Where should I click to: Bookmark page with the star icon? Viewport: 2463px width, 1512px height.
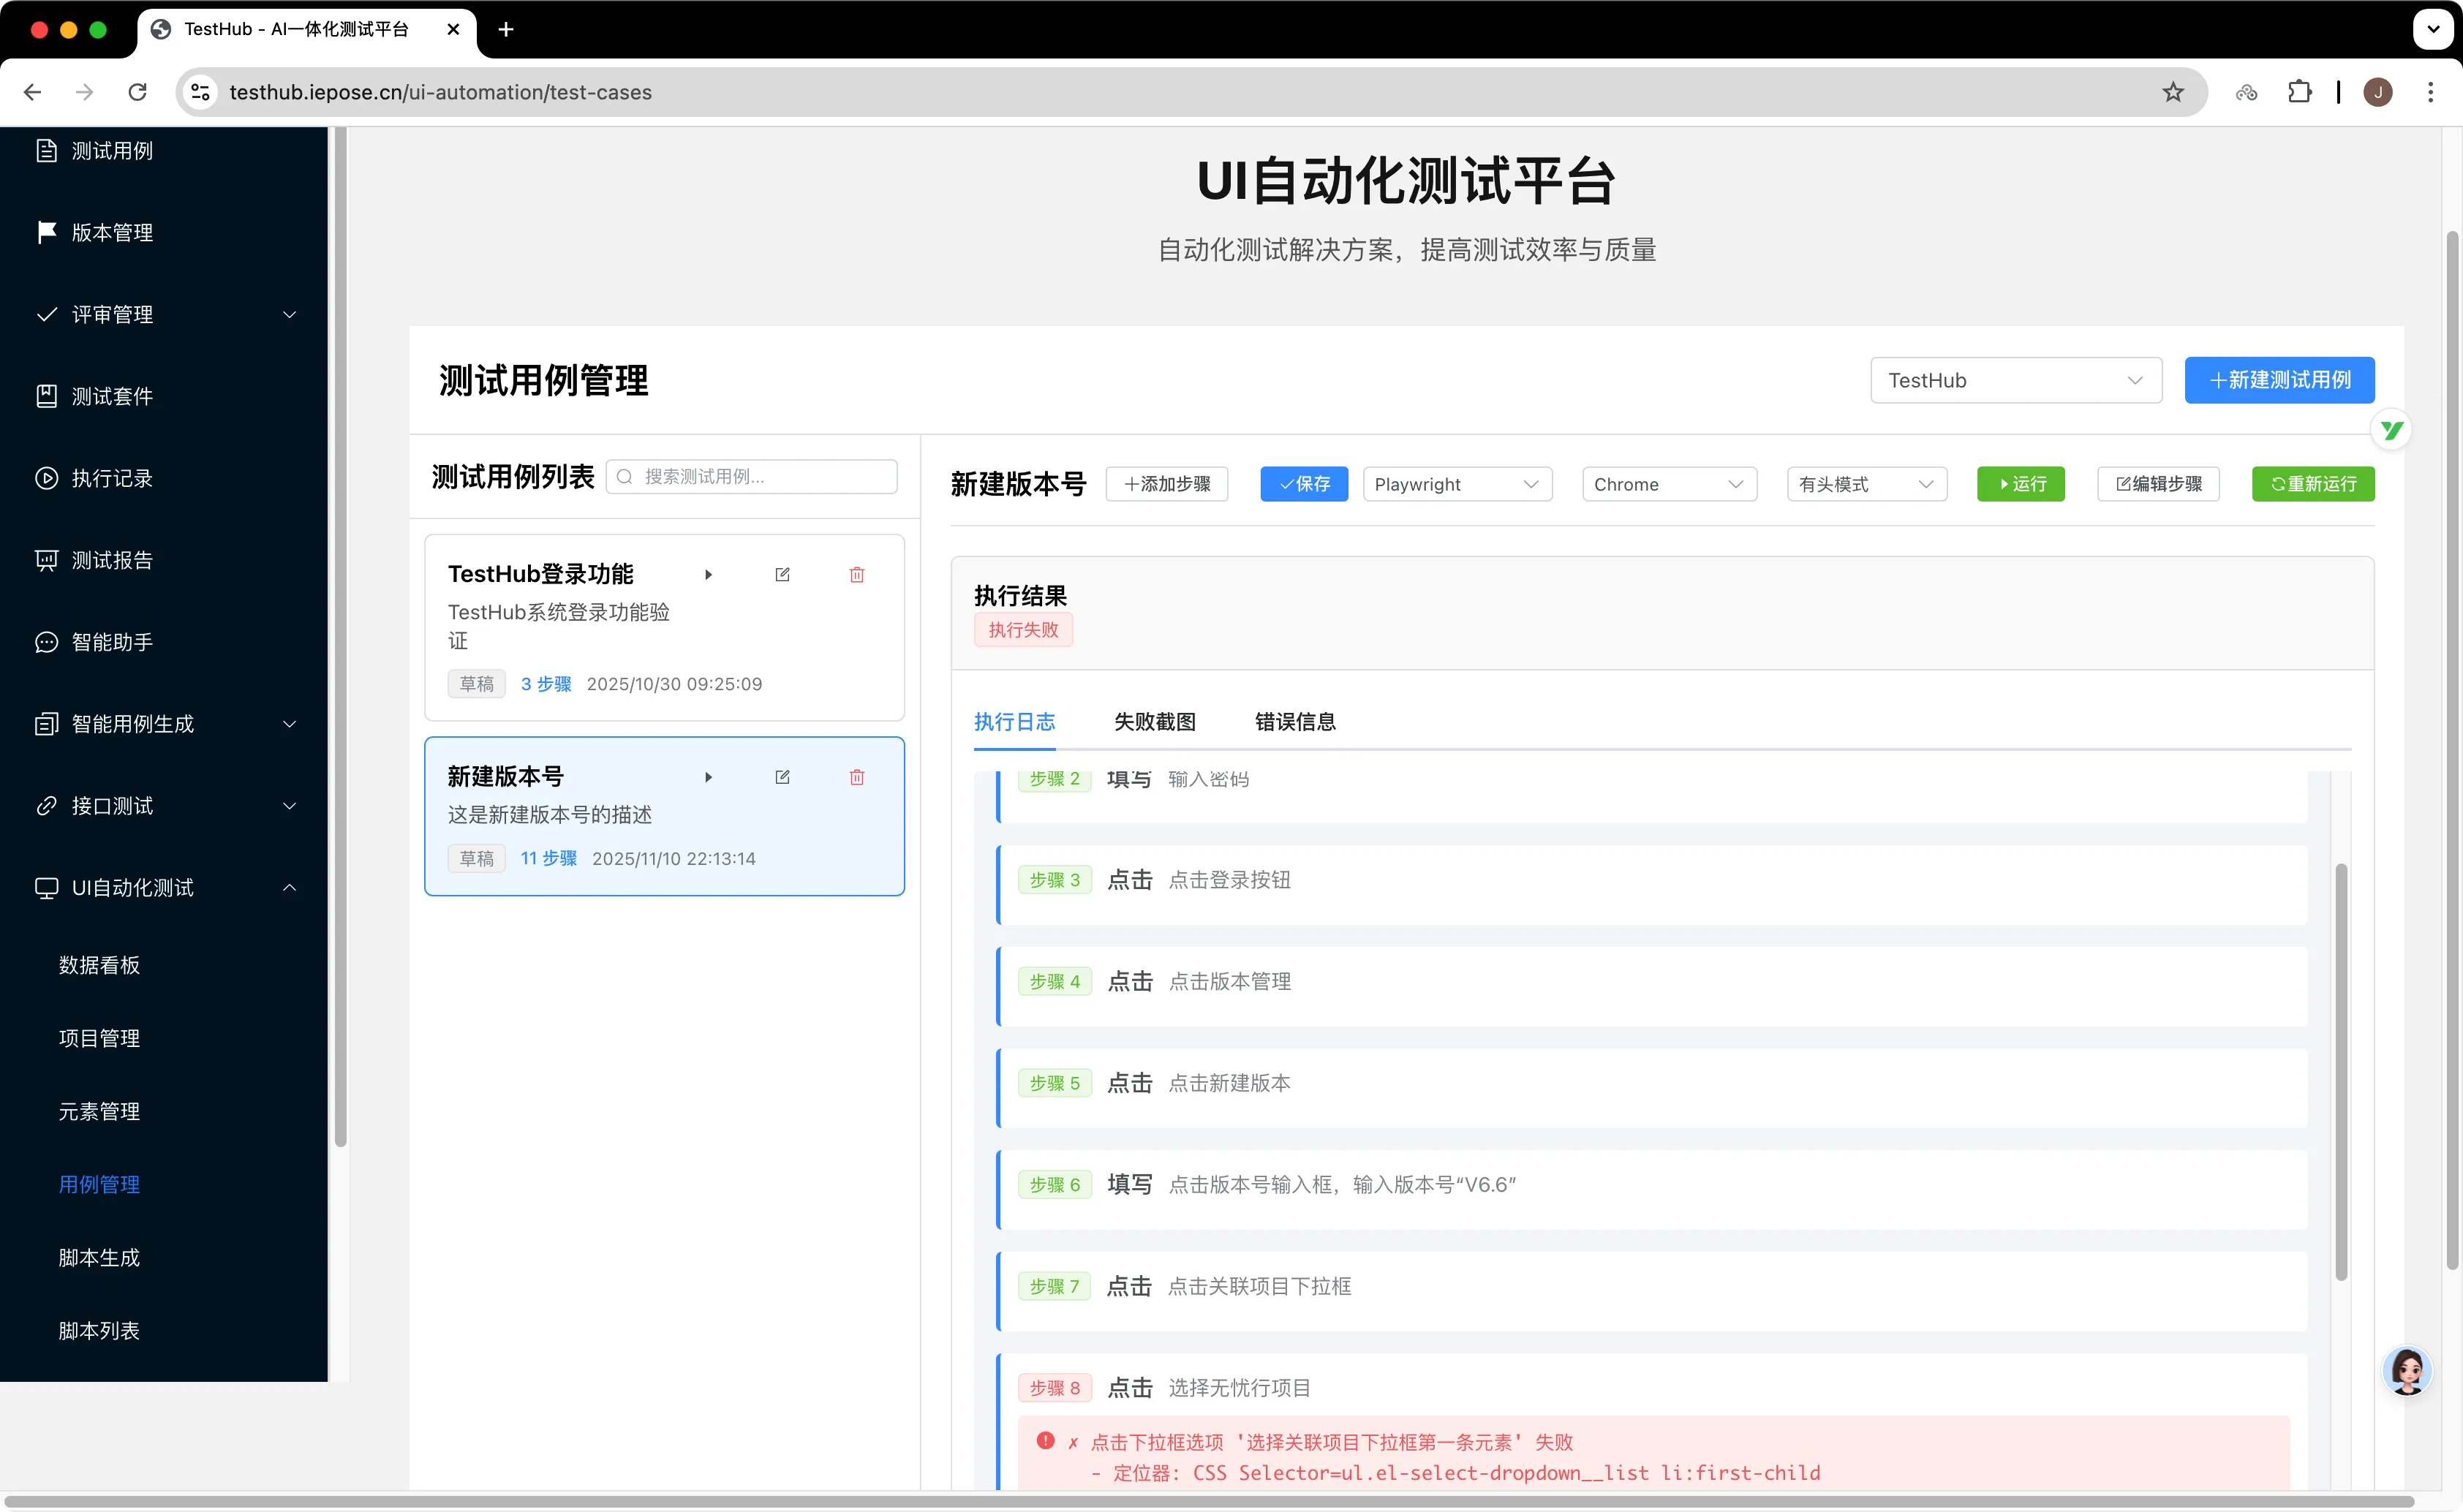pos(2172,92)
